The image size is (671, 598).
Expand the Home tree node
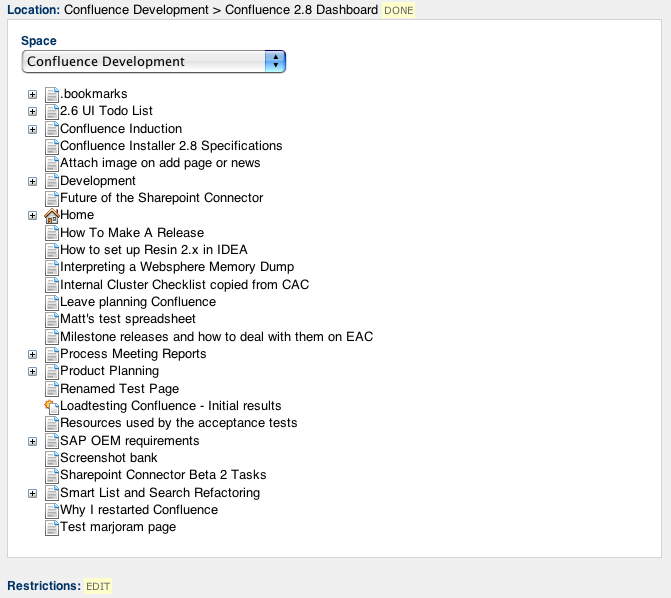pyautogui.click(x=33, y=215)
